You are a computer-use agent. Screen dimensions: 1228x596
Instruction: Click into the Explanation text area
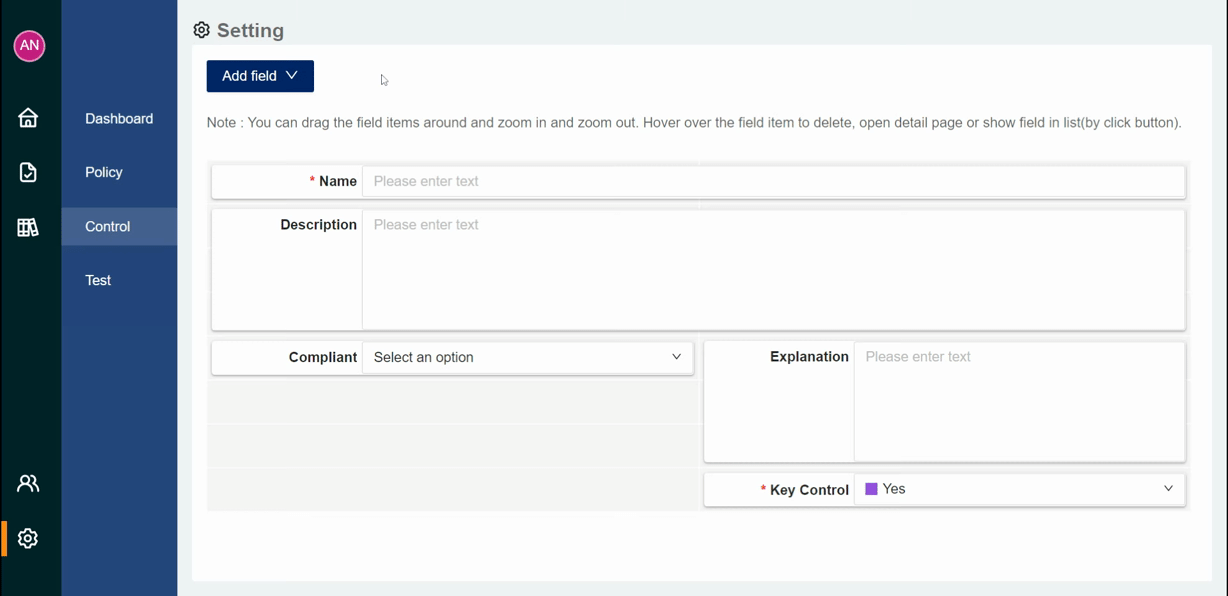1019,401
